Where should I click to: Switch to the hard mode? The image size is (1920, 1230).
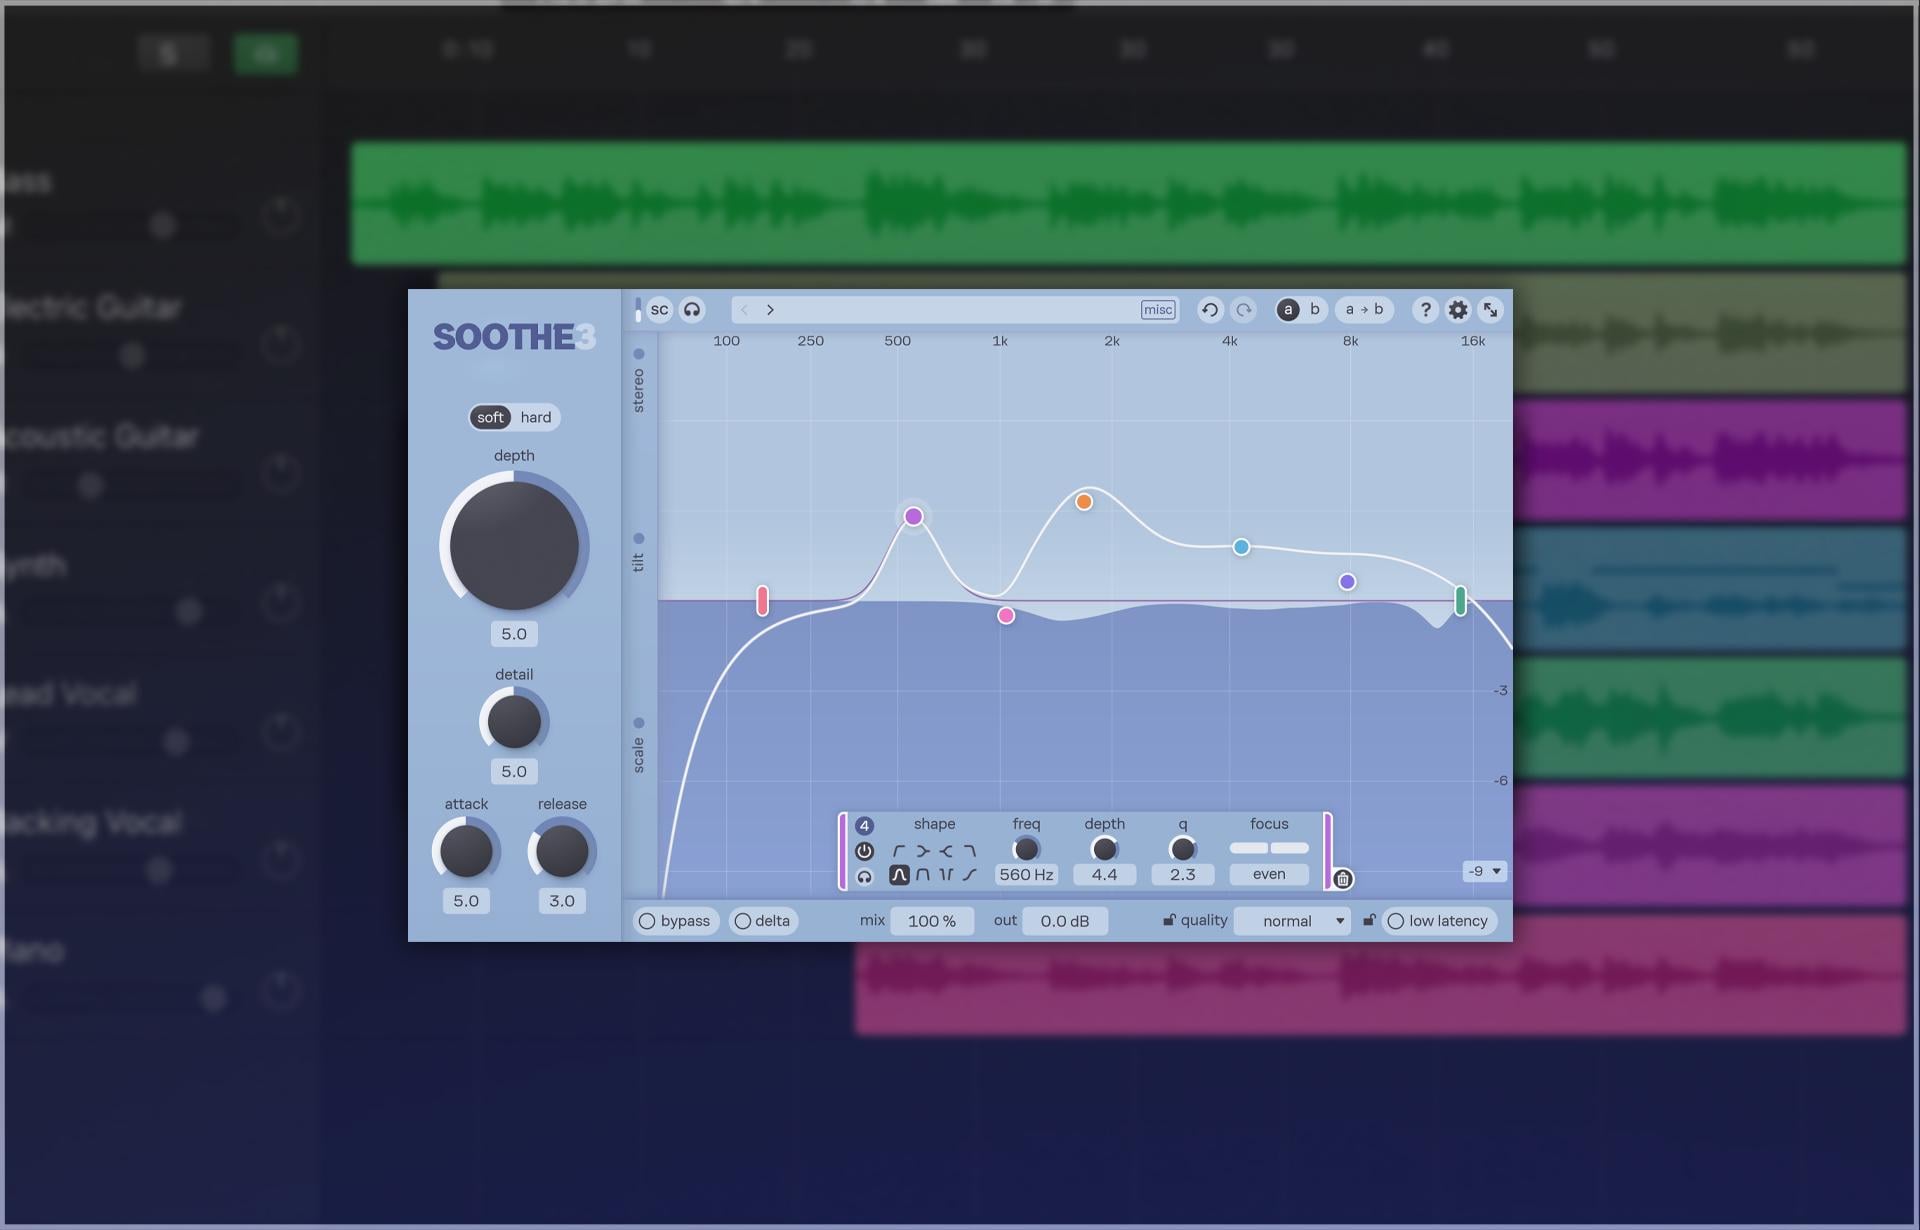click(x=536, y=417)
